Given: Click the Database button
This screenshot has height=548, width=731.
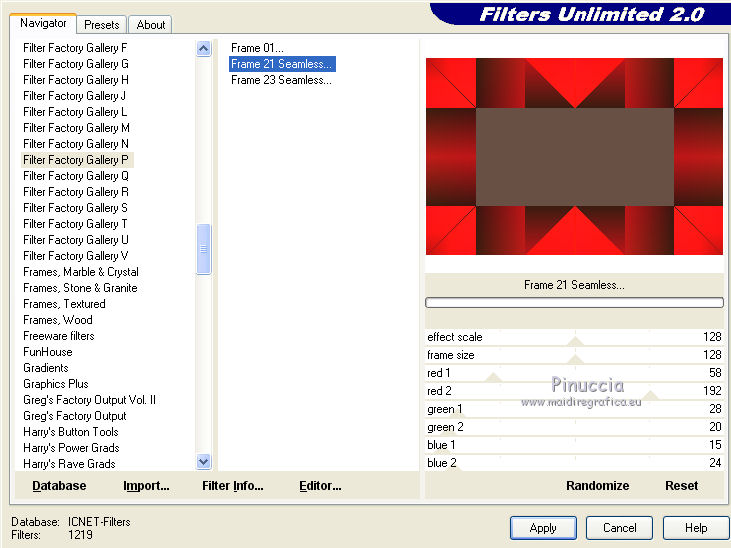Looking at the screenshot, I should pyautogui.click(x=59, y=486).
